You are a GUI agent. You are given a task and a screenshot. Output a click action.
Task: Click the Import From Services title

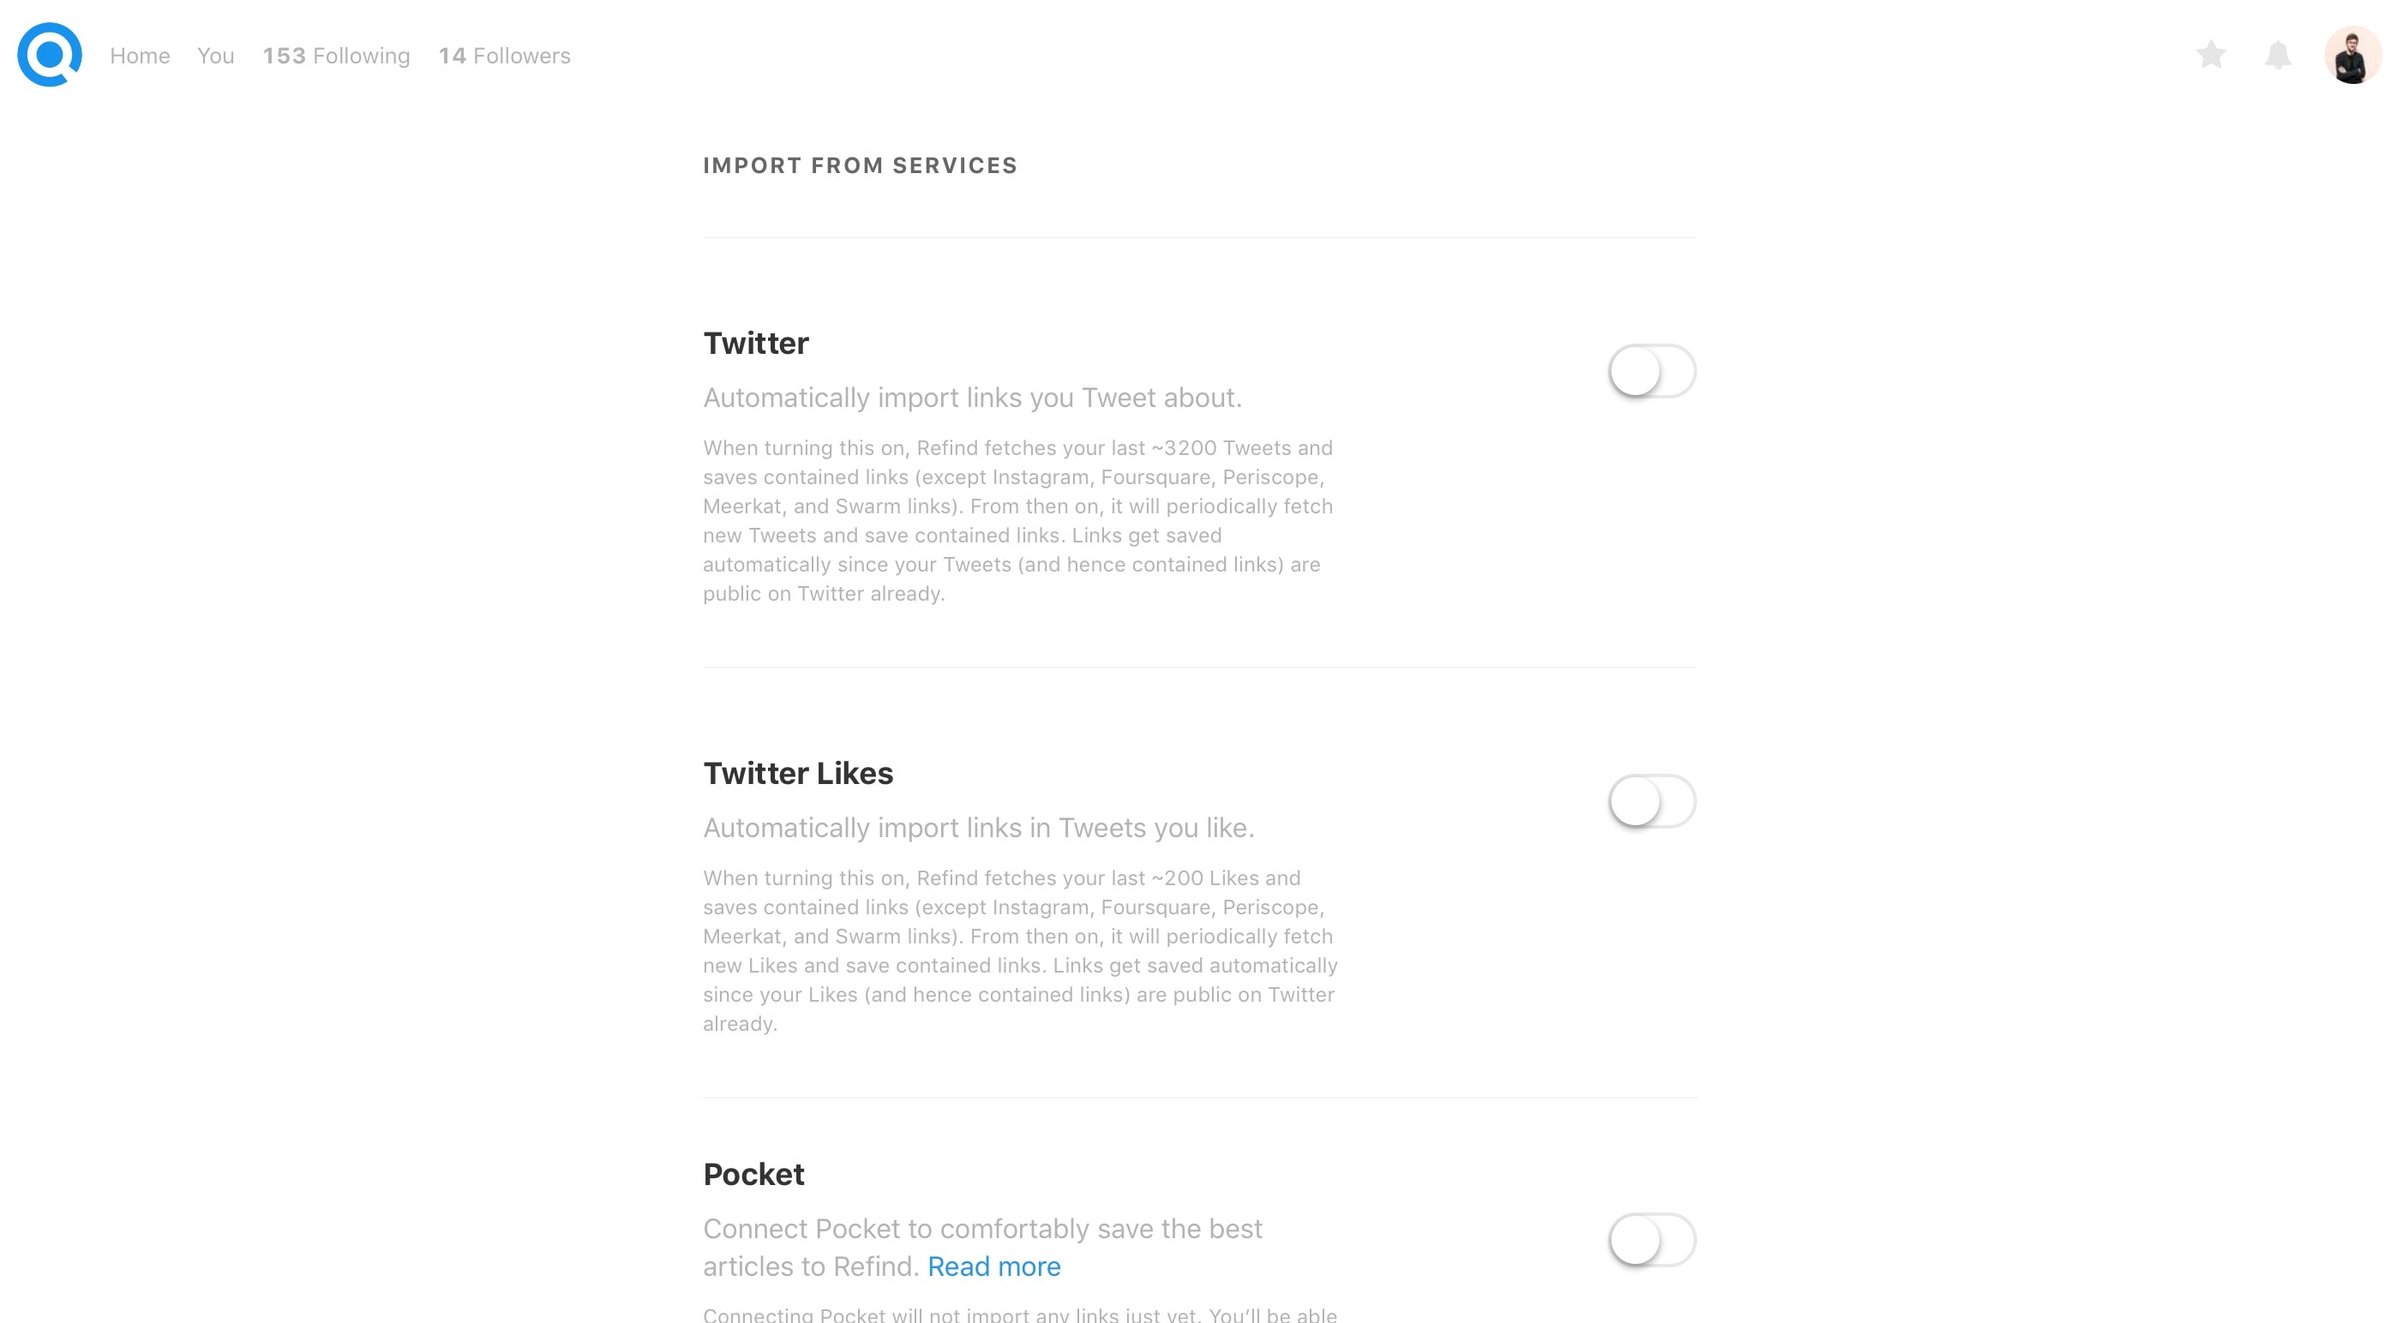click(860, 166)
